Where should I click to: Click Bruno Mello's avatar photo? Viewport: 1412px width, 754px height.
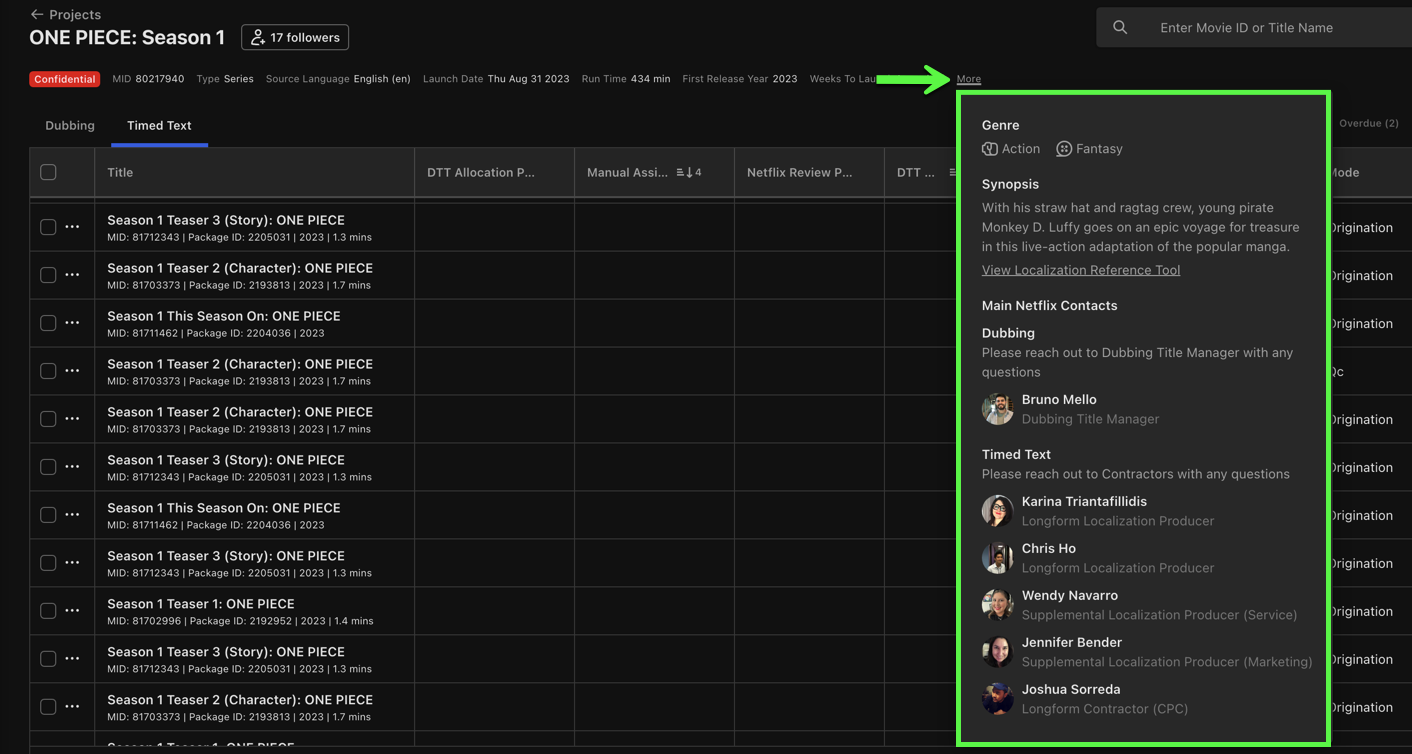[x=997, y=409]
